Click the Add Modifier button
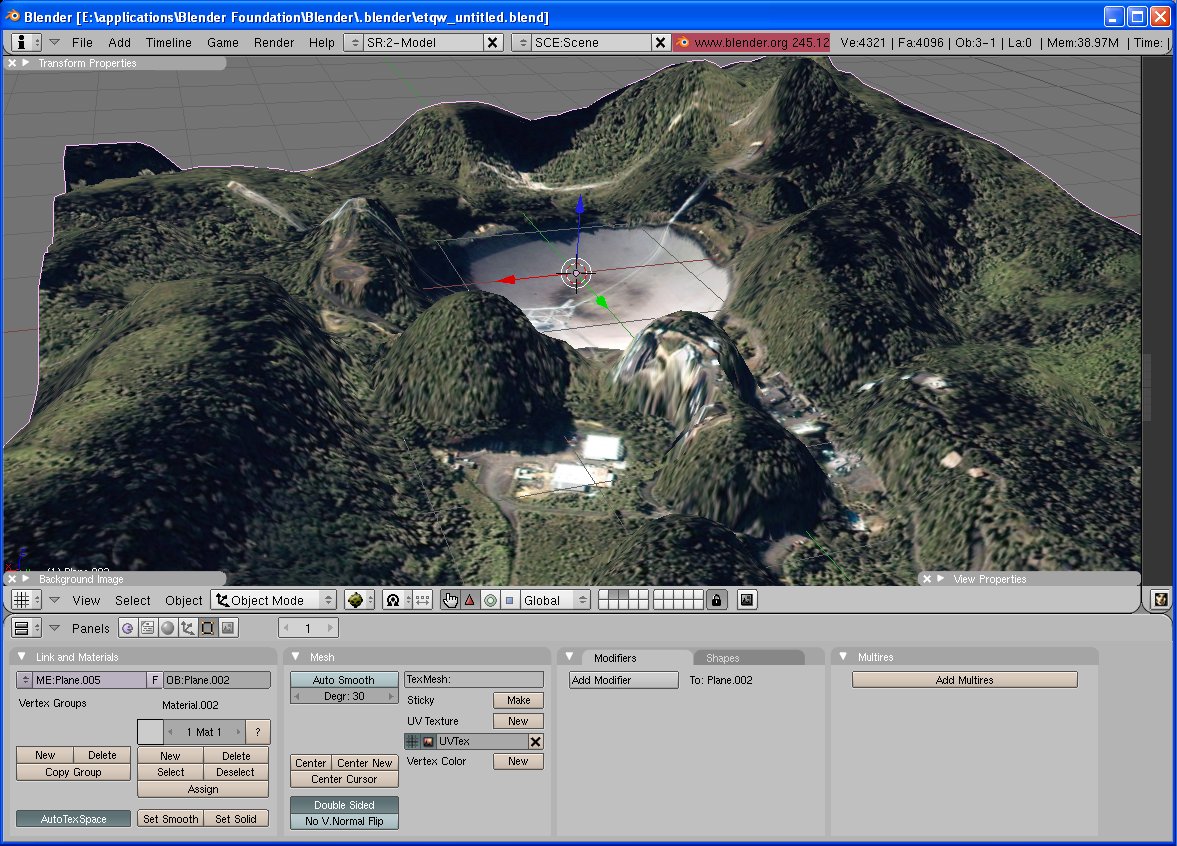 click(x=623, y=680)
